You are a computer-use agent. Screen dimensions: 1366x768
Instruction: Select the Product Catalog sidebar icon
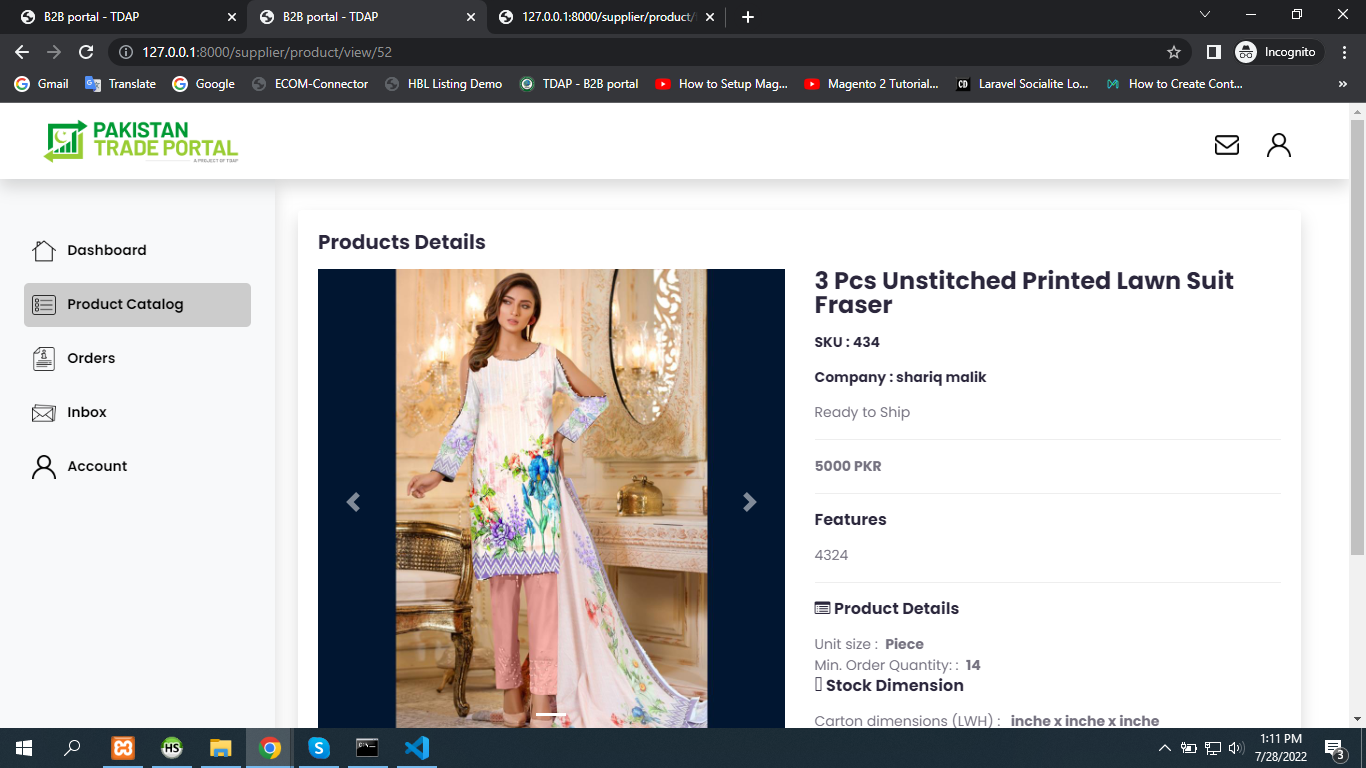click(42, 304)
